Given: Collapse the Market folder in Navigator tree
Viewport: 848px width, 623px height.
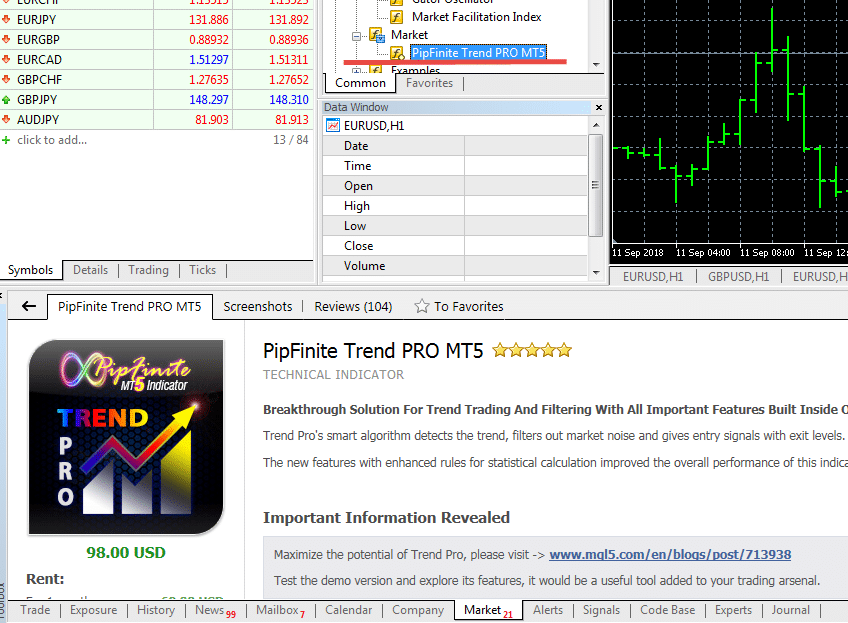Looking at the screenshot, I should click(x=357, y=35).
